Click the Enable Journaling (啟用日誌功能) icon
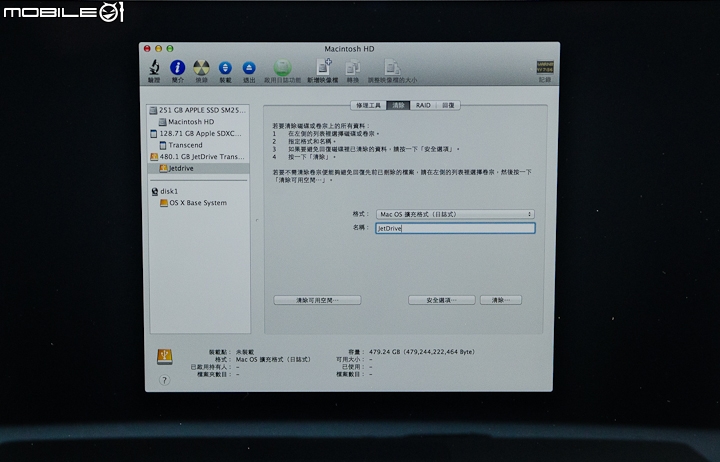The width and height of the screenshot is (720, 462). coord(282,68)
